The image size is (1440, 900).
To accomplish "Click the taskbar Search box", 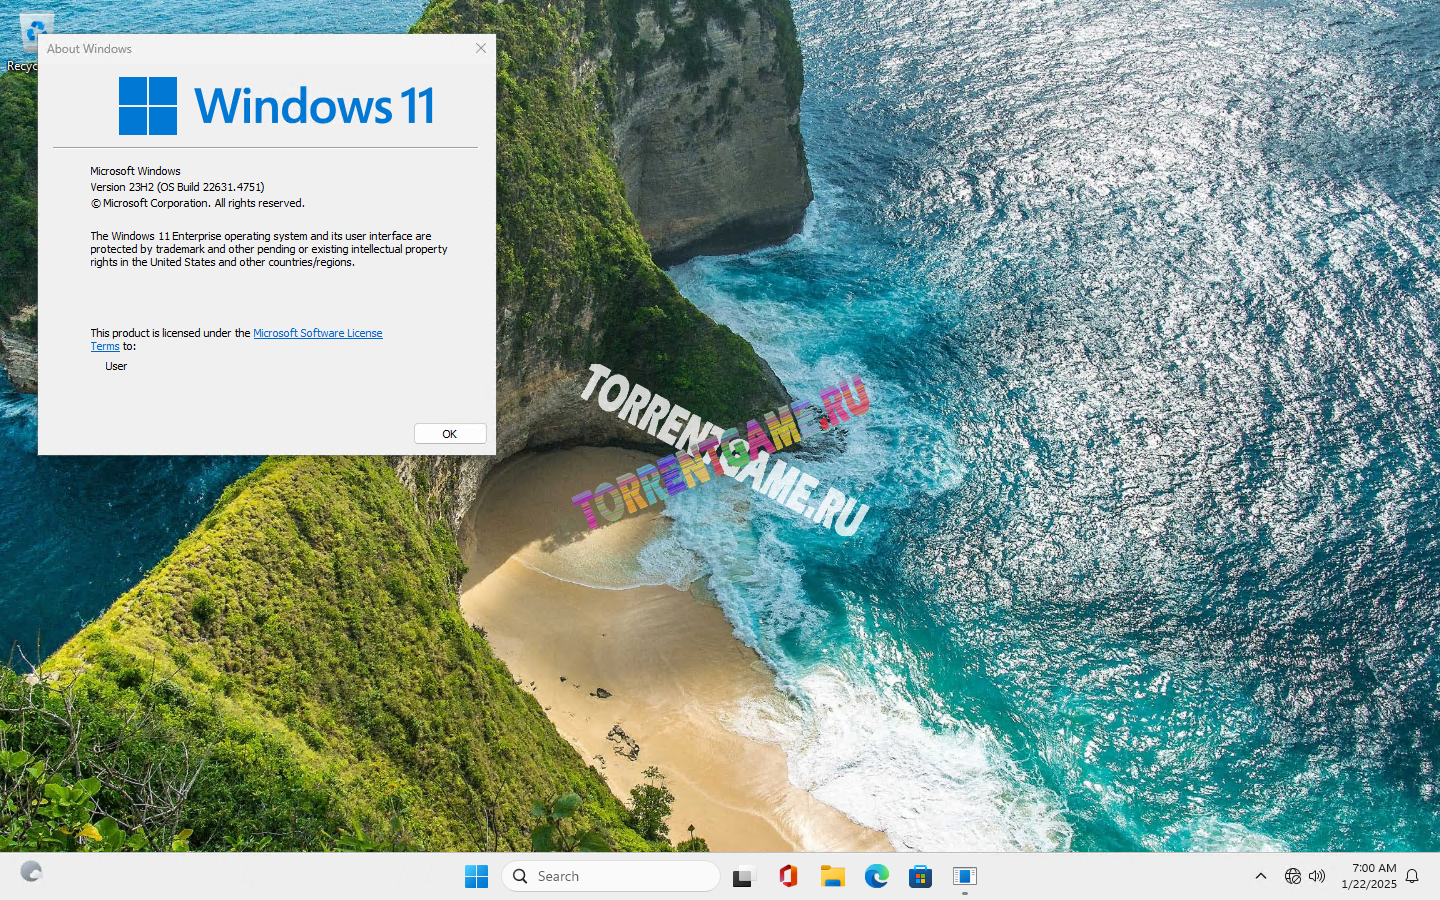I will pos(611,877).
